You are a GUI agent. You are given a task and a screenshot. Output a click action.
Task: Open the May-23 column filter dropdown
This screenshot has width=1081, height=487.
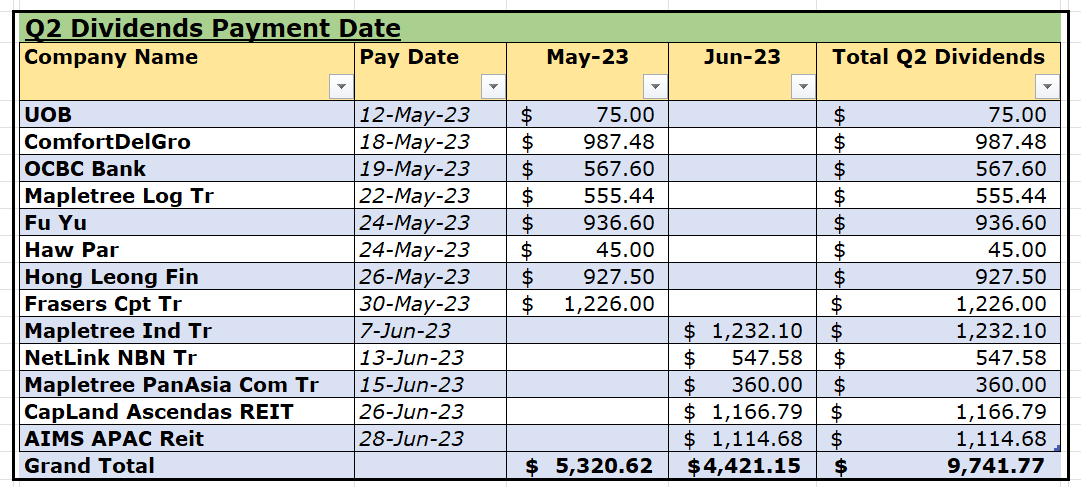point(654,87)
